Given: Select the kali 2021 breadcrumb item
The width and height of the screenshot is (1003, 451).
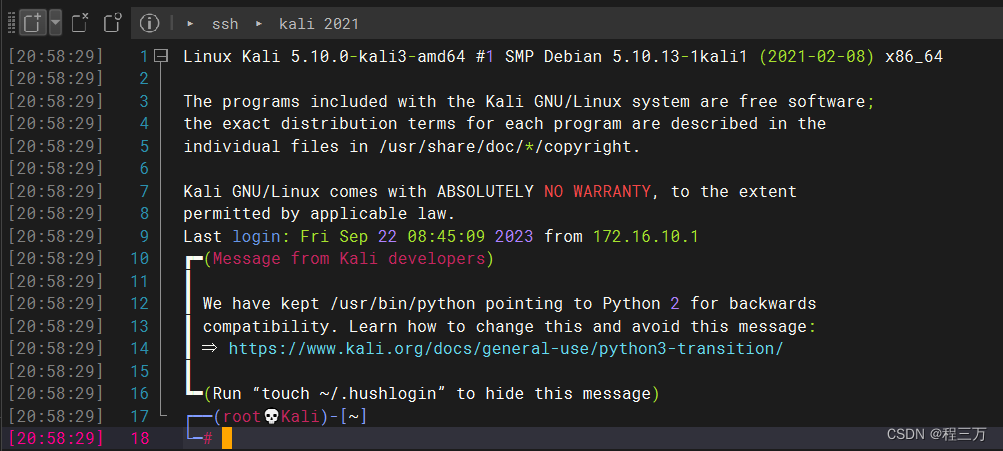Looking at the screenshot, I should click(x=319, y=24).
